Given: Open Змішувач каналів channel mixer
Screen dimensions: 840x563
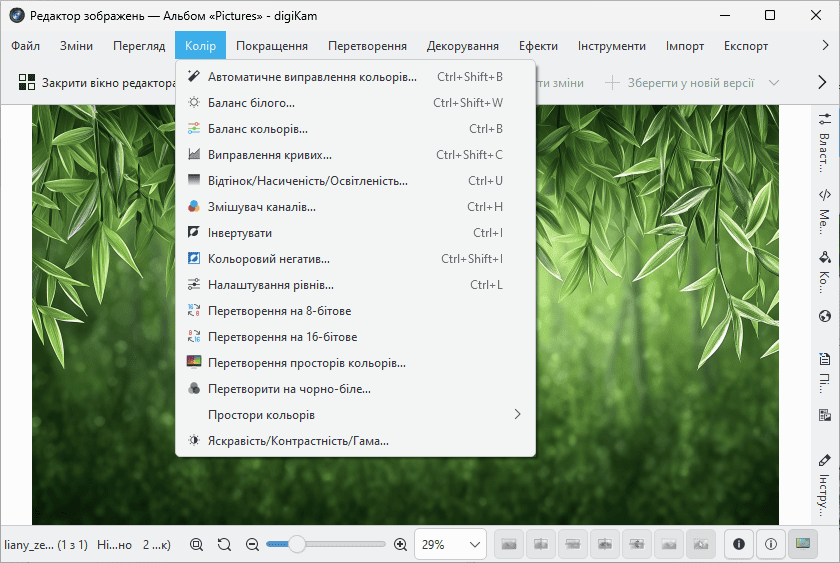Looking at the screenshot, I should click(355, 207).
